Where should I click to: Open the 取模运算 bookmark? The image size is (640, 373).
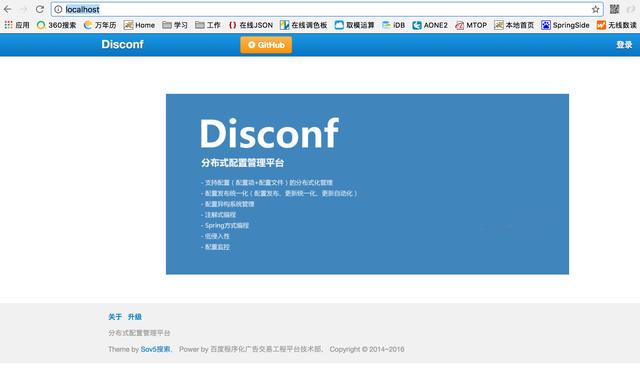(x=354, y=25)
